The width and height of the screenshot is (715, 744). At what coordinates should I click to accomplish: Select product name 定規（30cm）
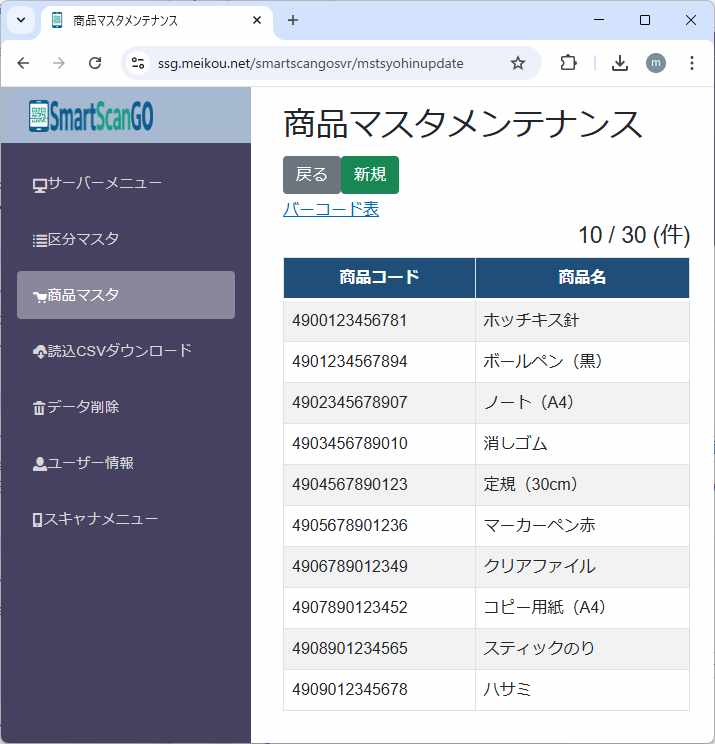tap(530, 484)
